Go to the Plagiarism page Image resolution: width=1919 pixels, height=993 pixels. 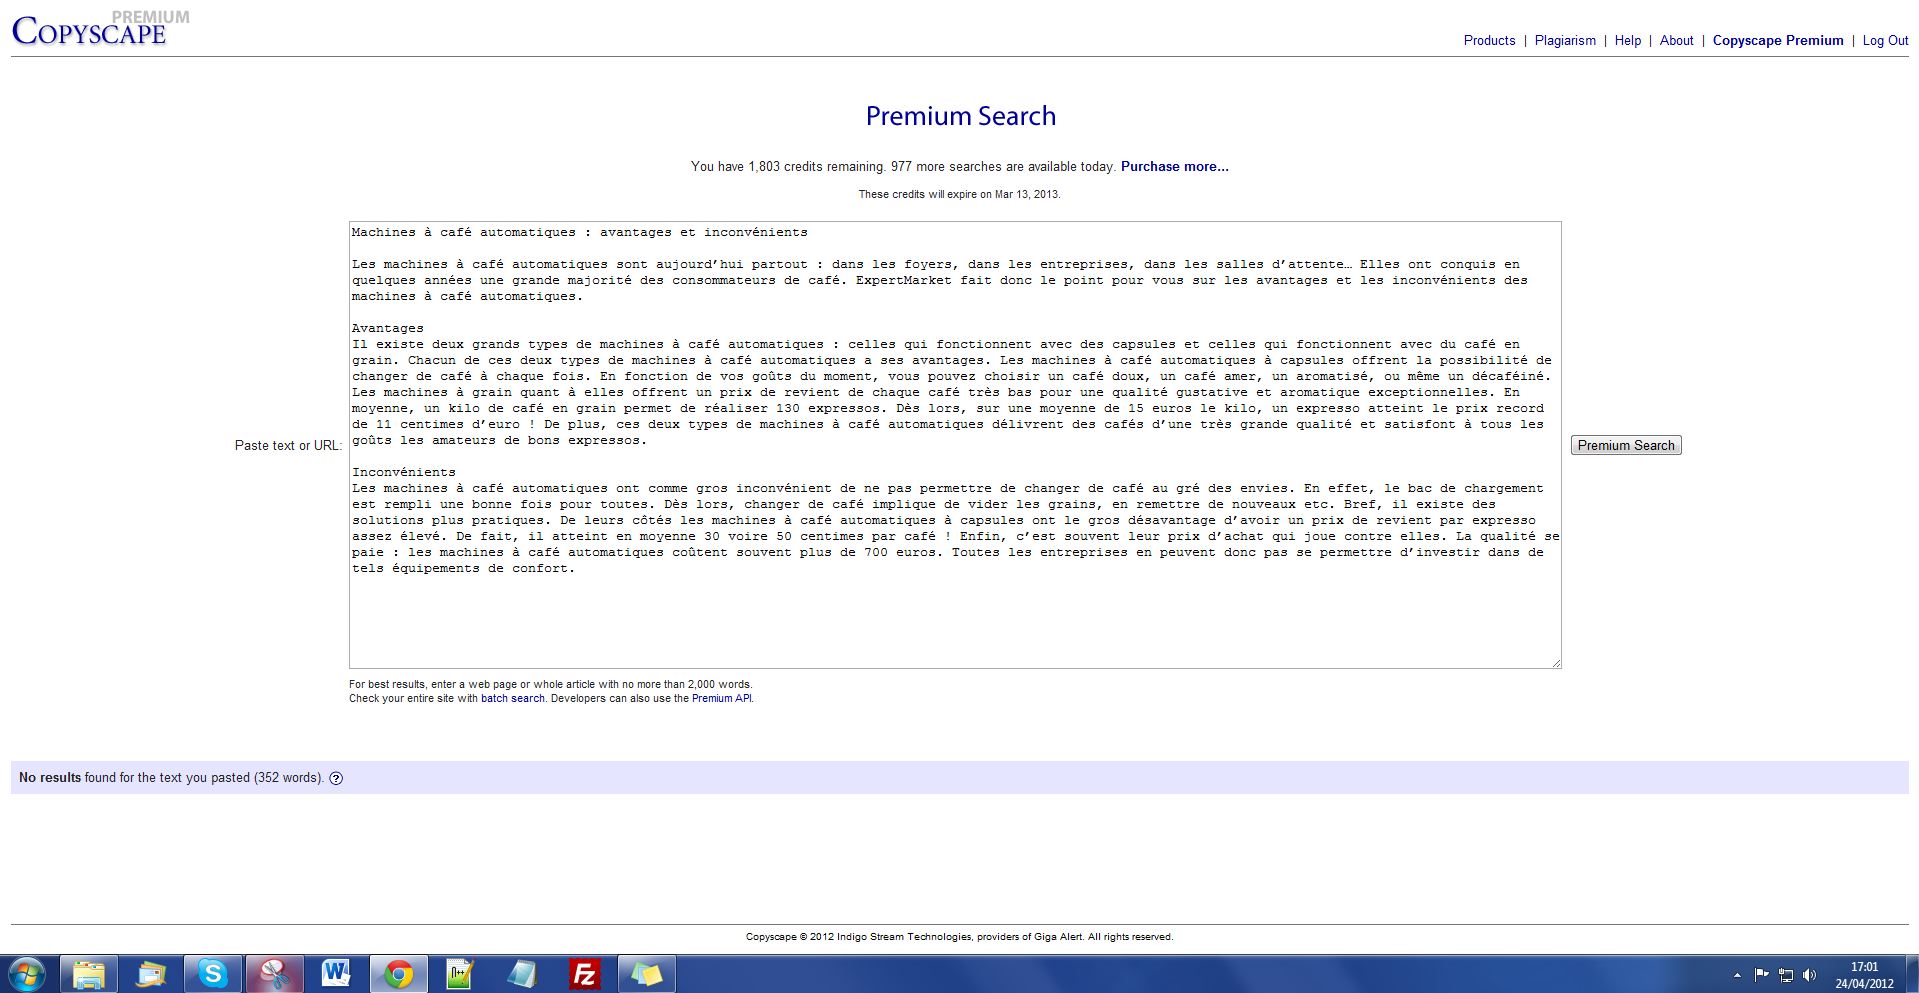[x=1565, y=41]
